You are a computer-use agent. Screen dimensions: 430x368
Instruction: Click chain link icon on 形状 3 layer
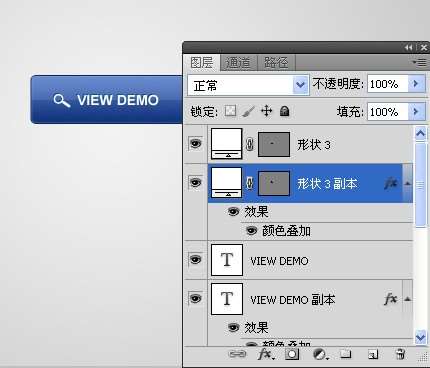coord(250,144)
